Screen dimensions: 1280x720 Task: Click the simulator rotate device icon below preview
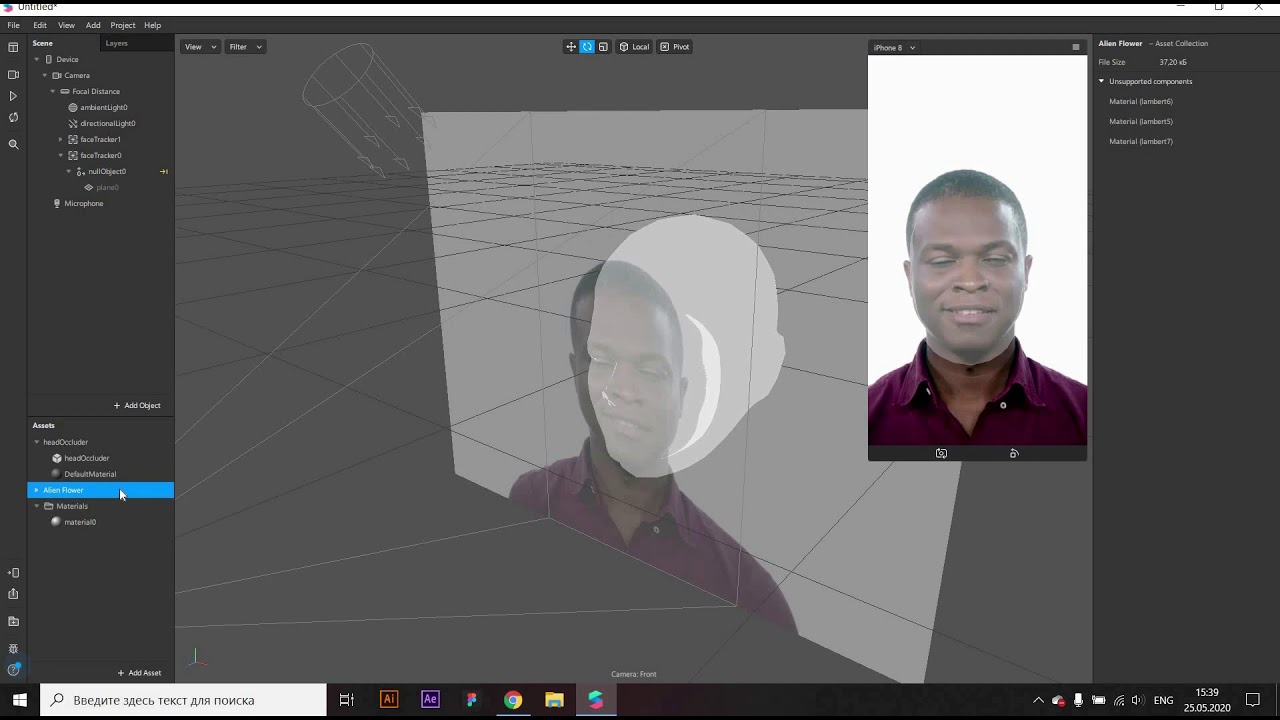[1014, 453]
